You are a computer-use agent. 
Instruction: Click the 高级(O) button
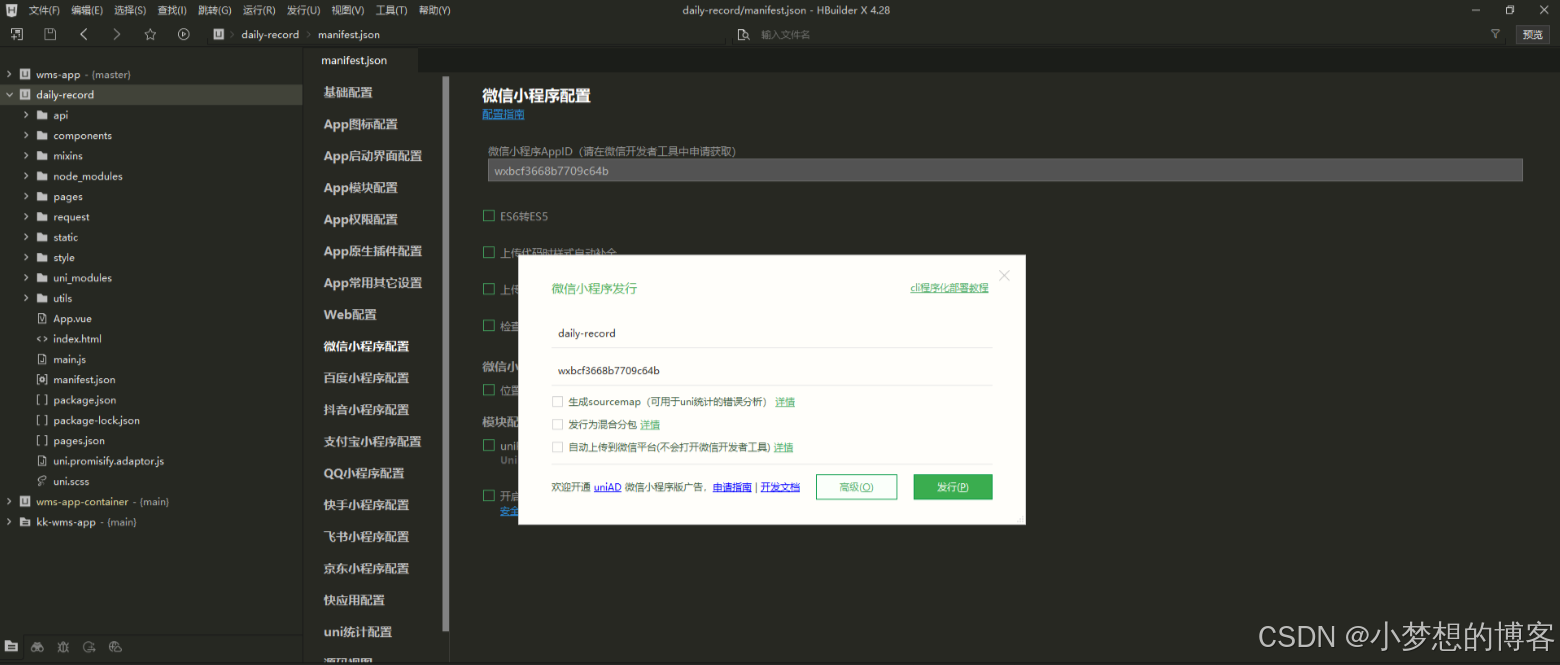pyautogui.click(x=856, y=487)
